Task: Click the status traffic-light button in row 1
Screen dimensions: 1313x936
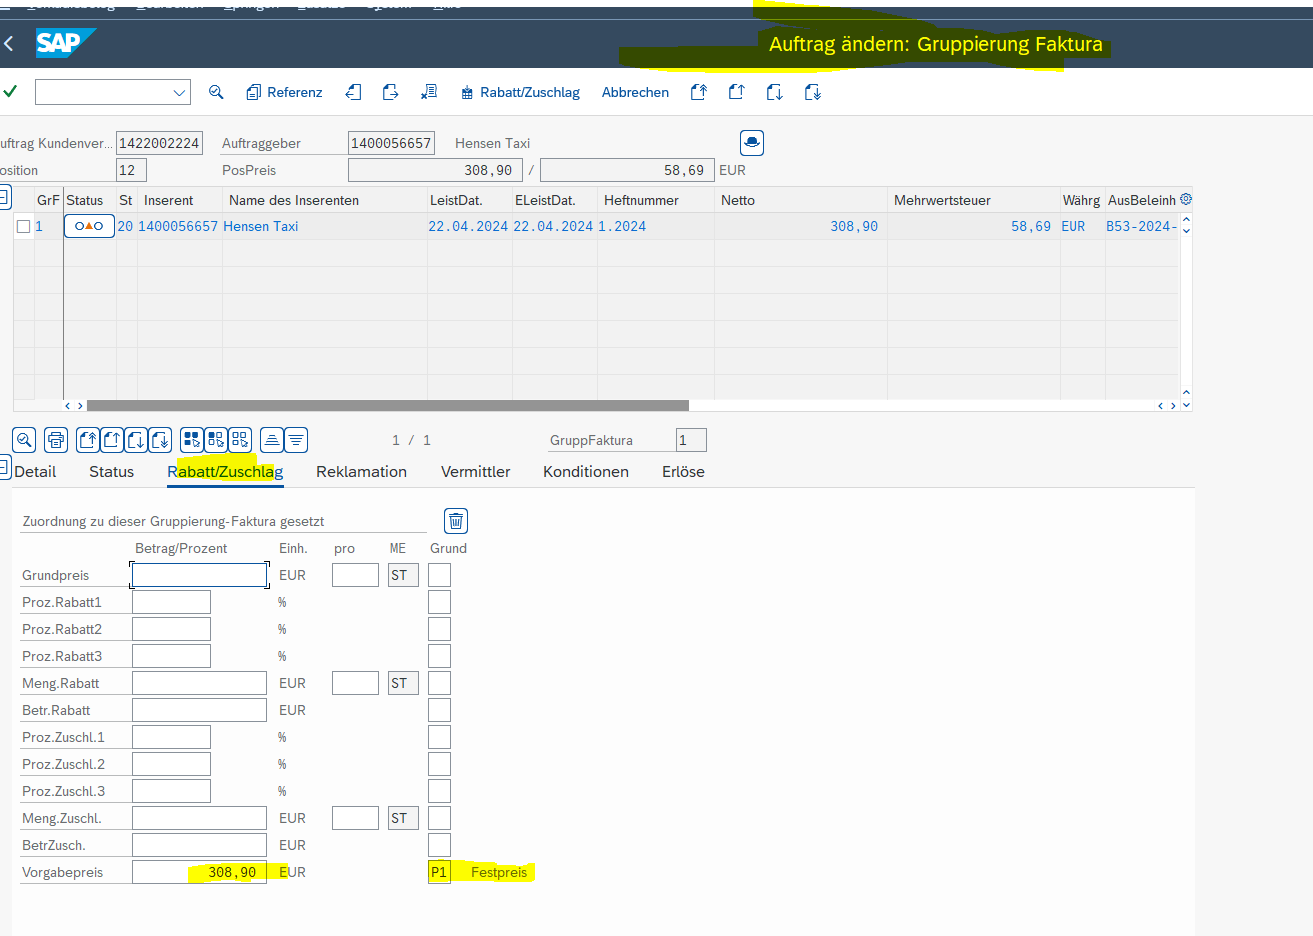Action: tap(89, 226)
